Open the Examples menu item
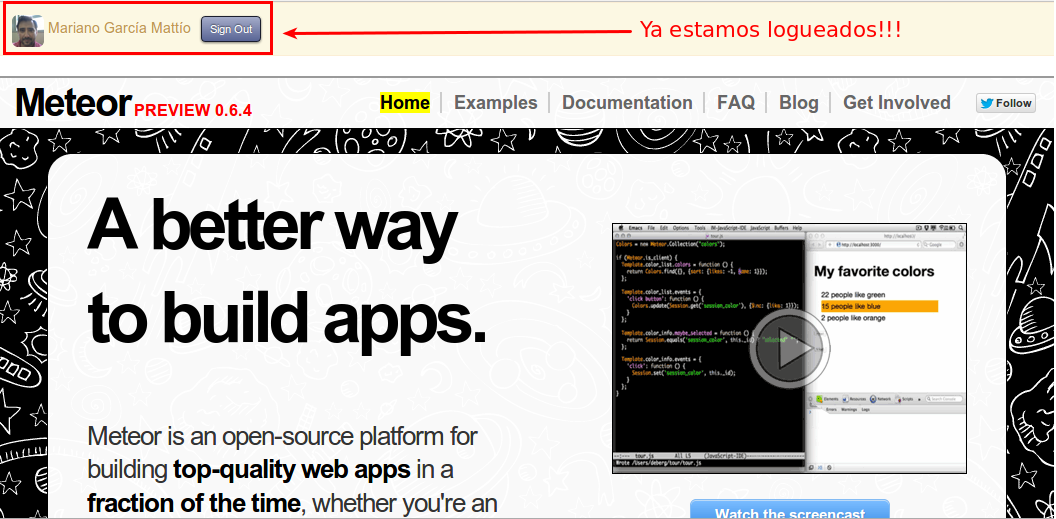 496,102
